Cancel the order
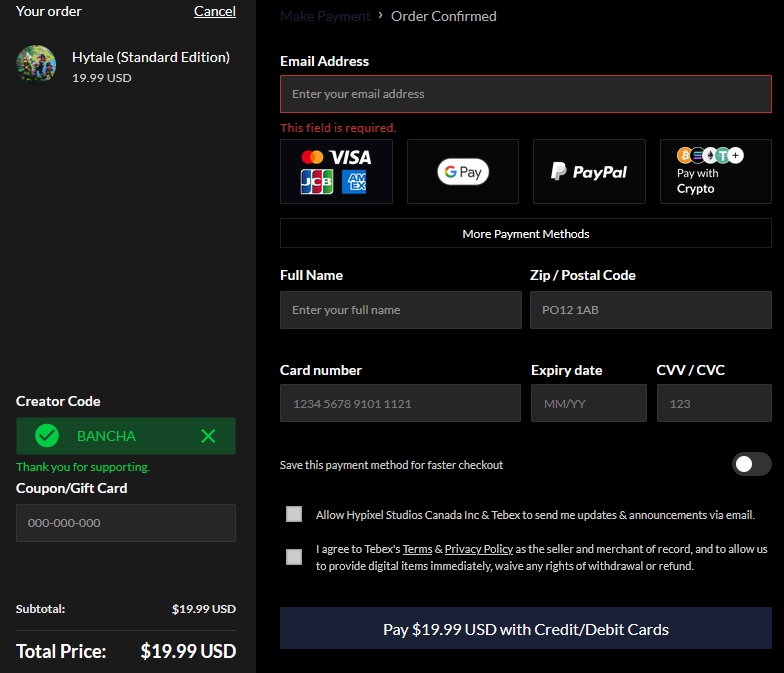Screen dimensions: 784x673 (x=214, y=11)
